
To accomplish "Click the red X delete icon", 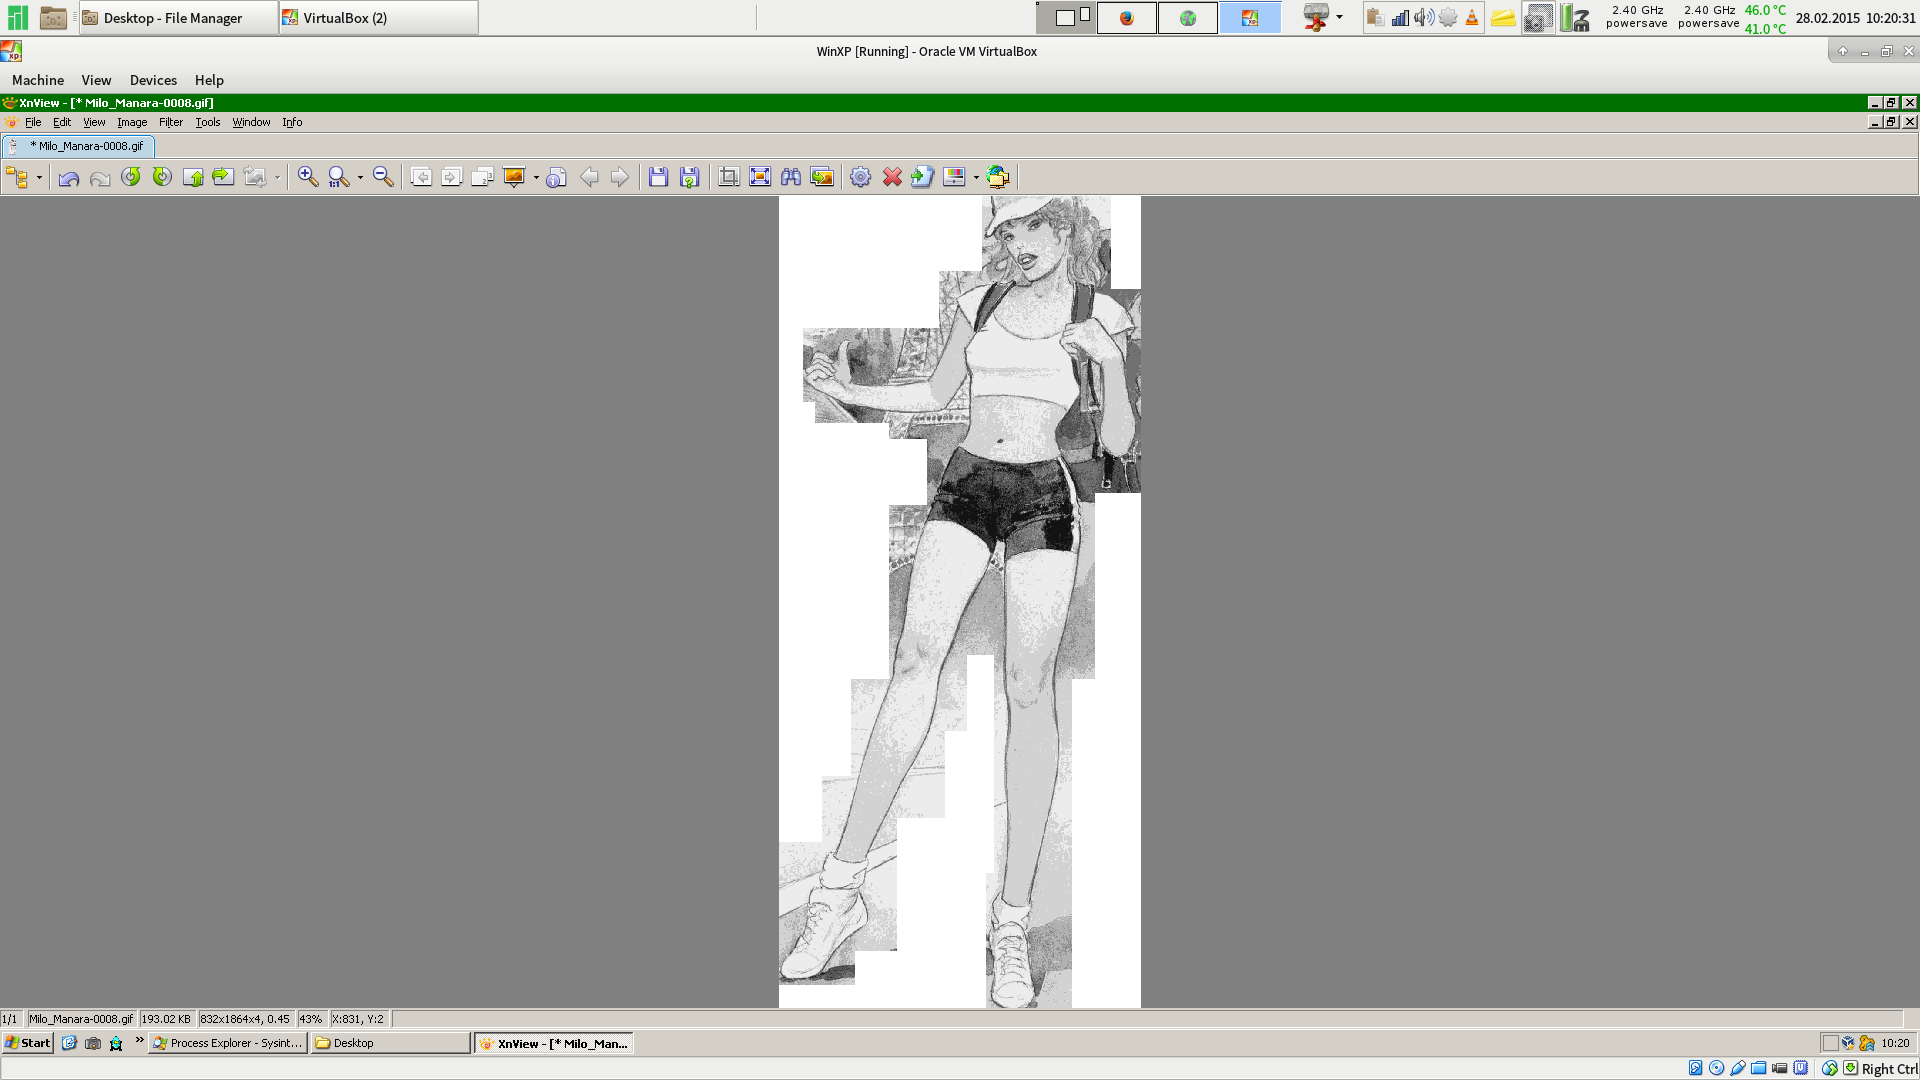I will [892, 177].
